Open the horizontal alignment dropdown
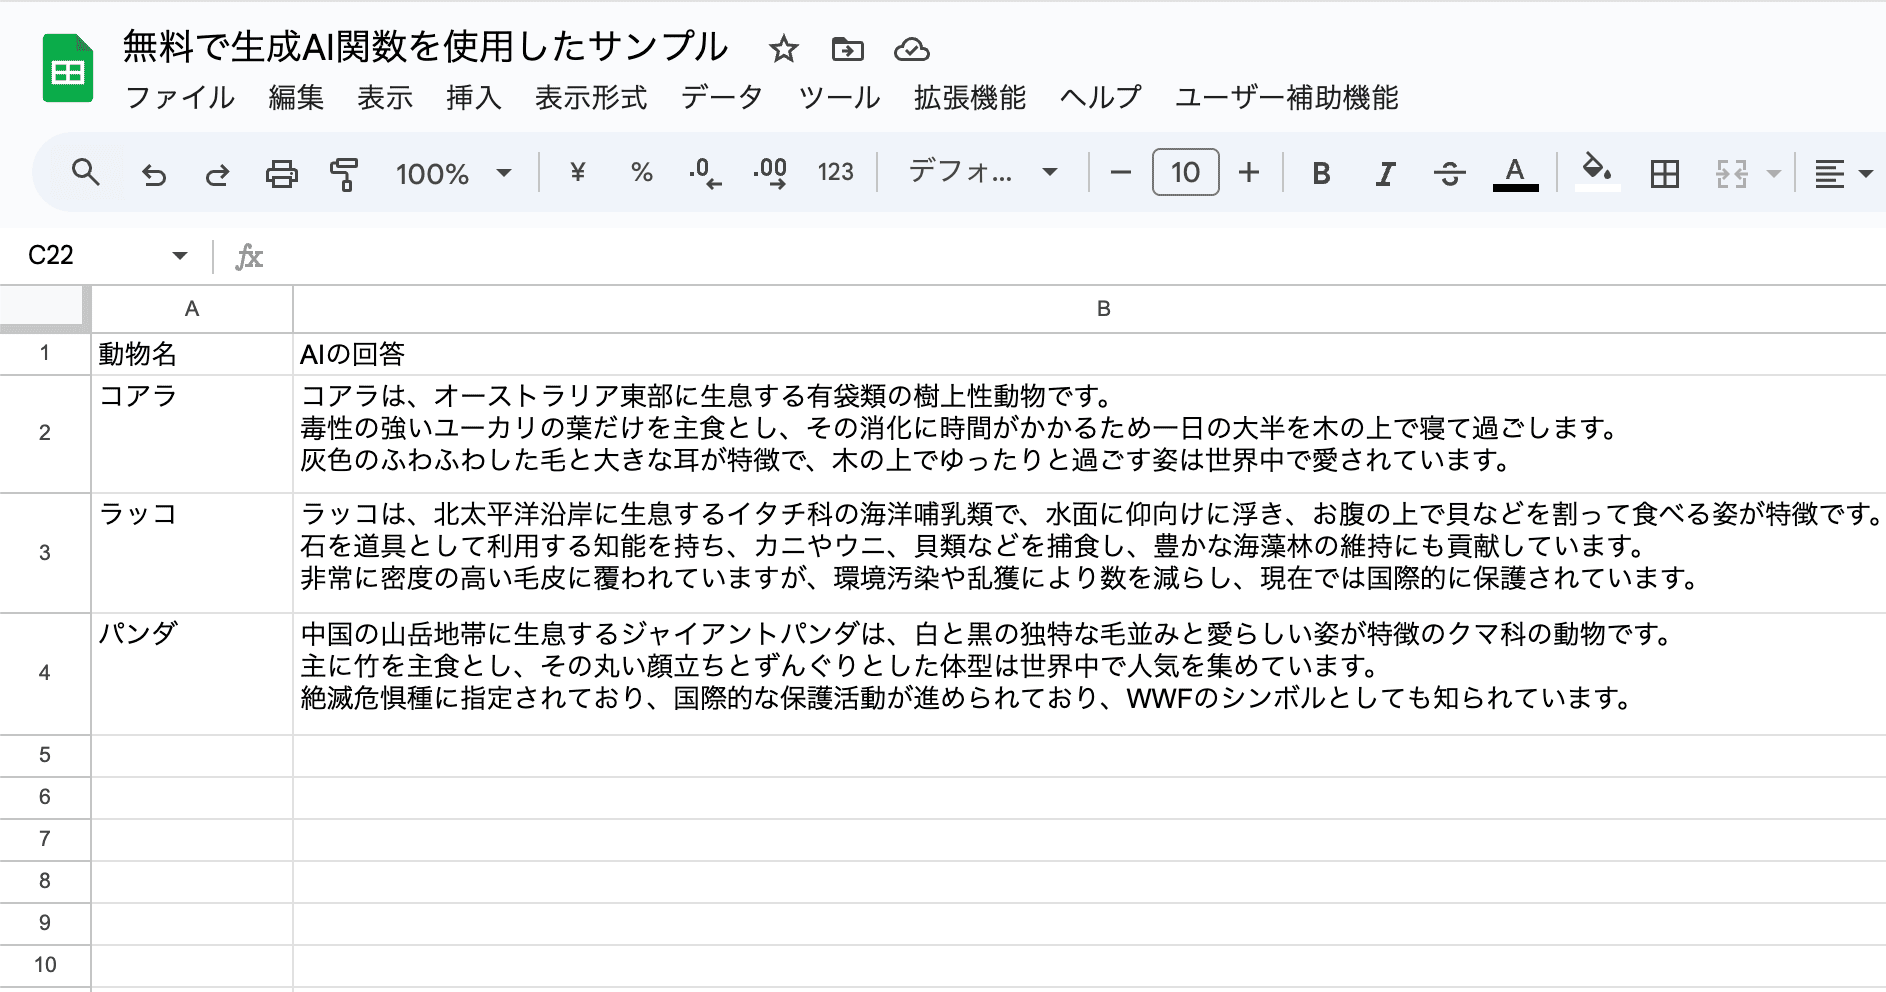 click(1838, 172)
